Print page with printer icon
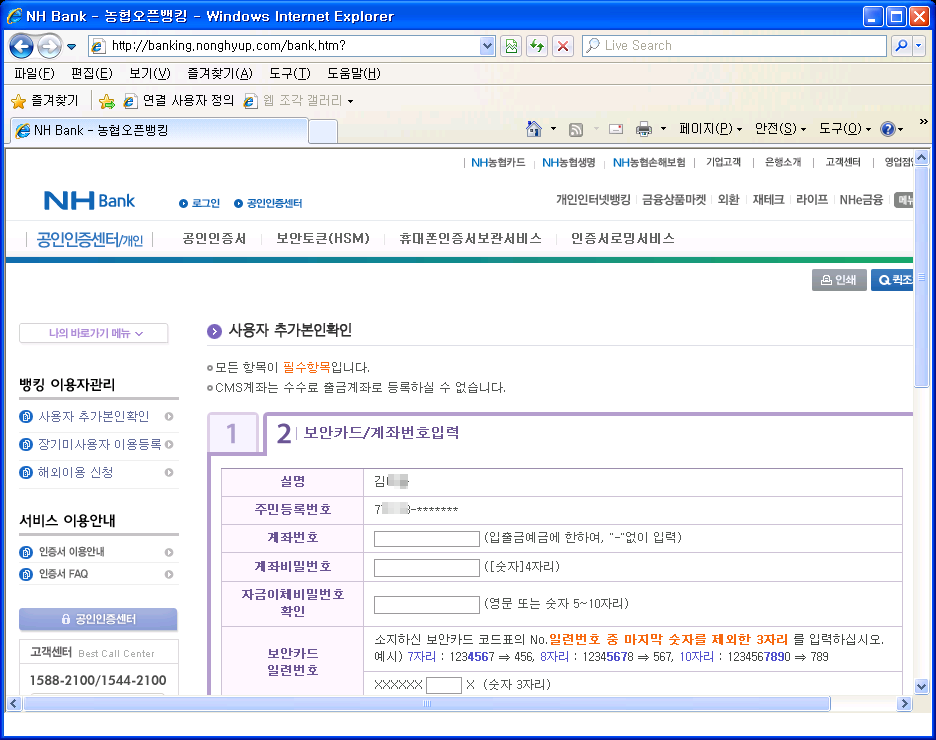 [x=644, y=129]
